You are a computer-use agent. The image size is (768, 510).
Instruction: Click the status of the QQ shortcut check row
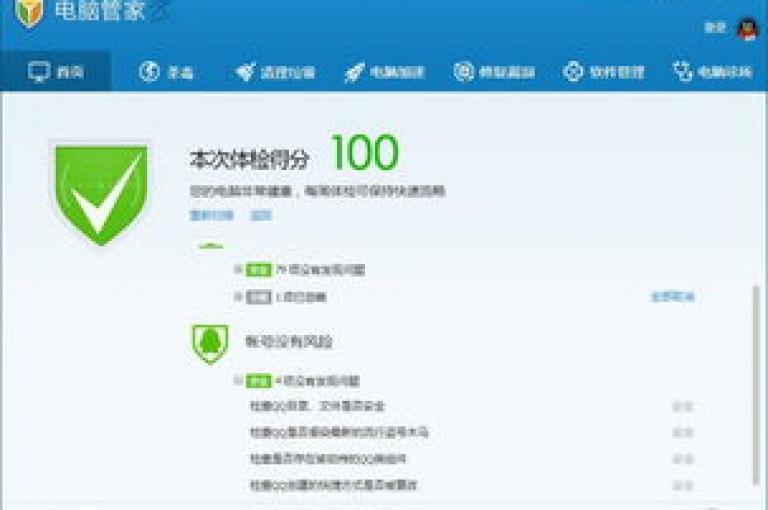pos(683,486)
